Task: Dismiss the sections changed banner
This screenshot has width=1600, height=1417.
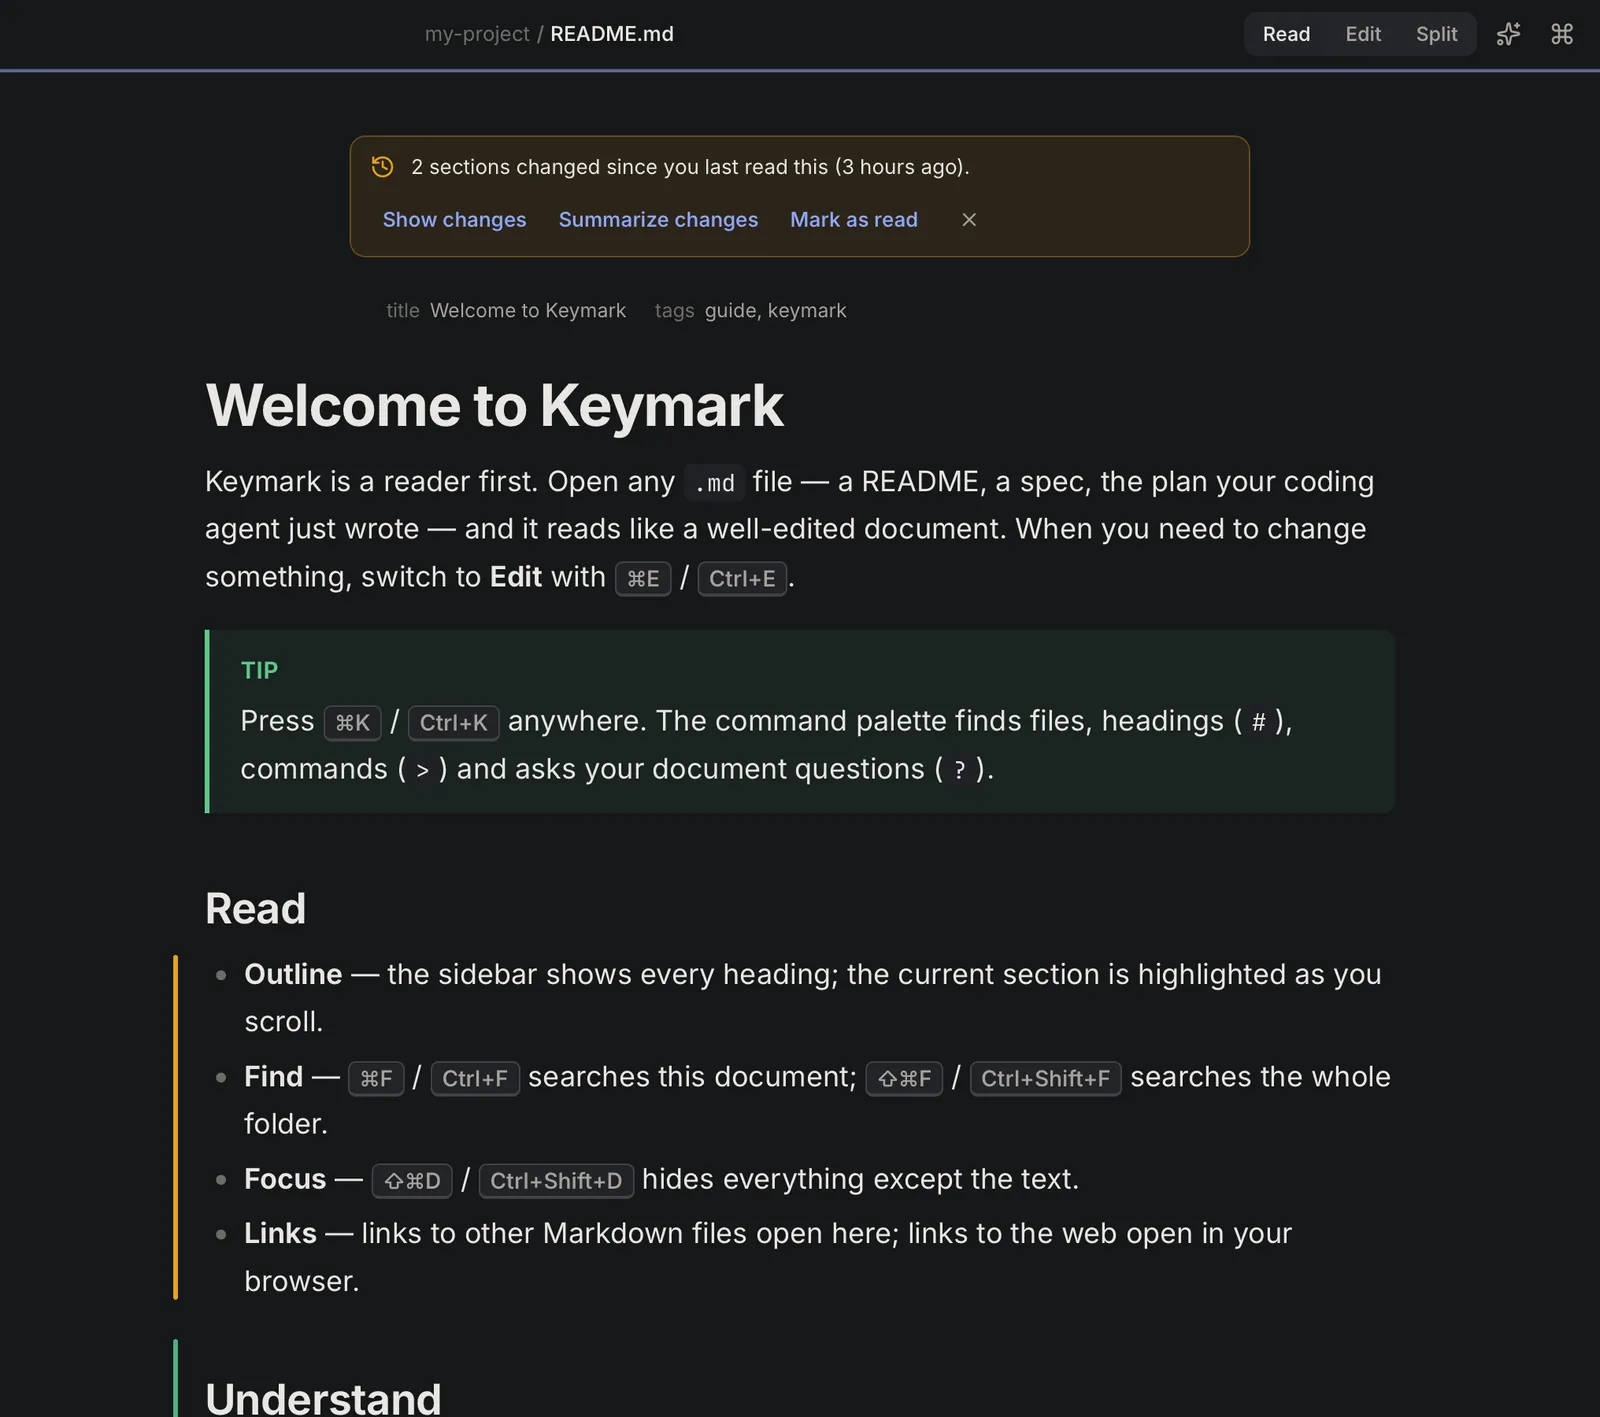Action: (969, 220)
